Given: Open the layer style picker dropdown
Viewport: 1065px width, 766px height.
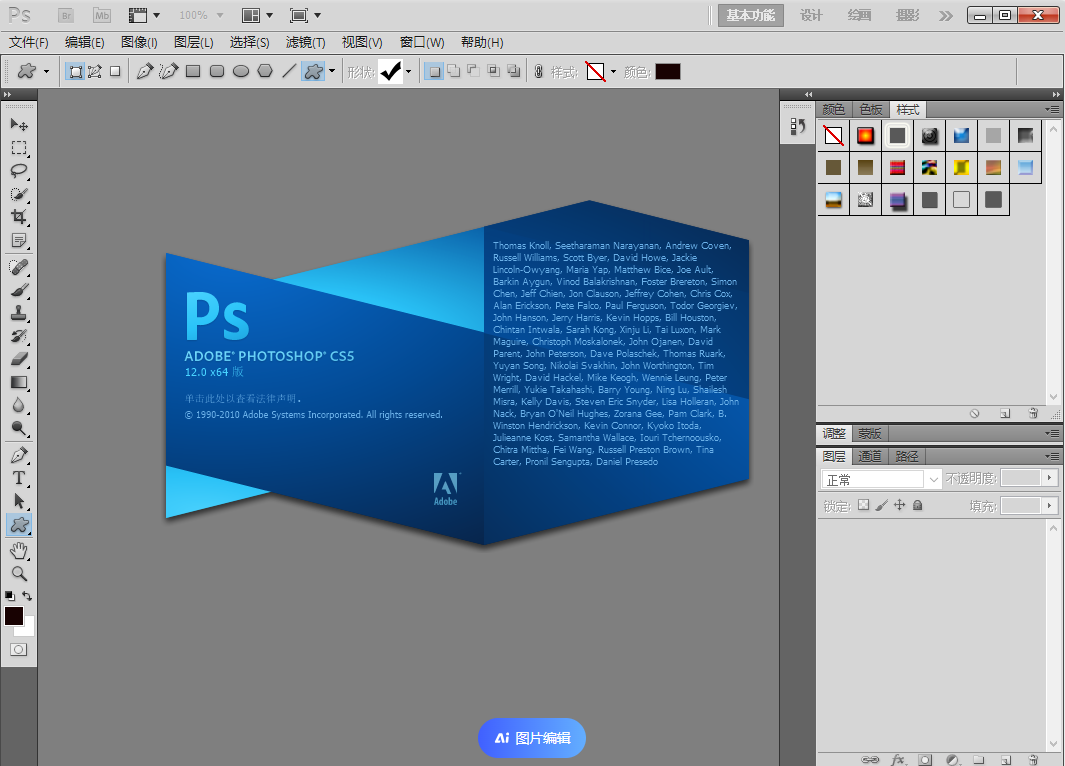Looking at the screenshot, I should [613, 71].
